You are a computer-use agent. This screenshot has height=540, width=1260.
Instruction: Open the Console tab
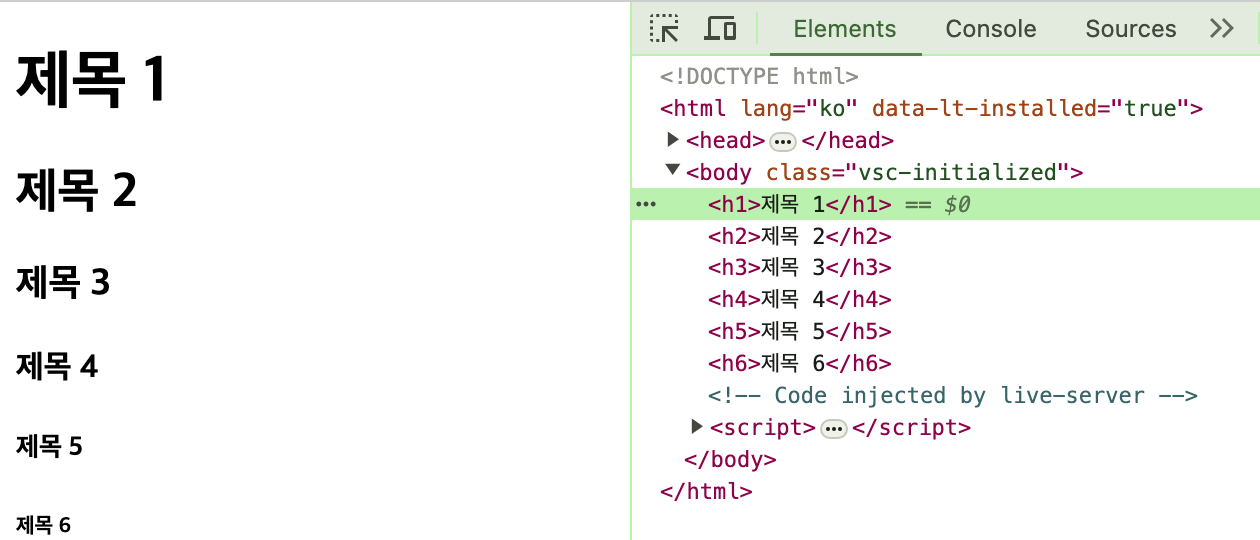tap(991, 29)
